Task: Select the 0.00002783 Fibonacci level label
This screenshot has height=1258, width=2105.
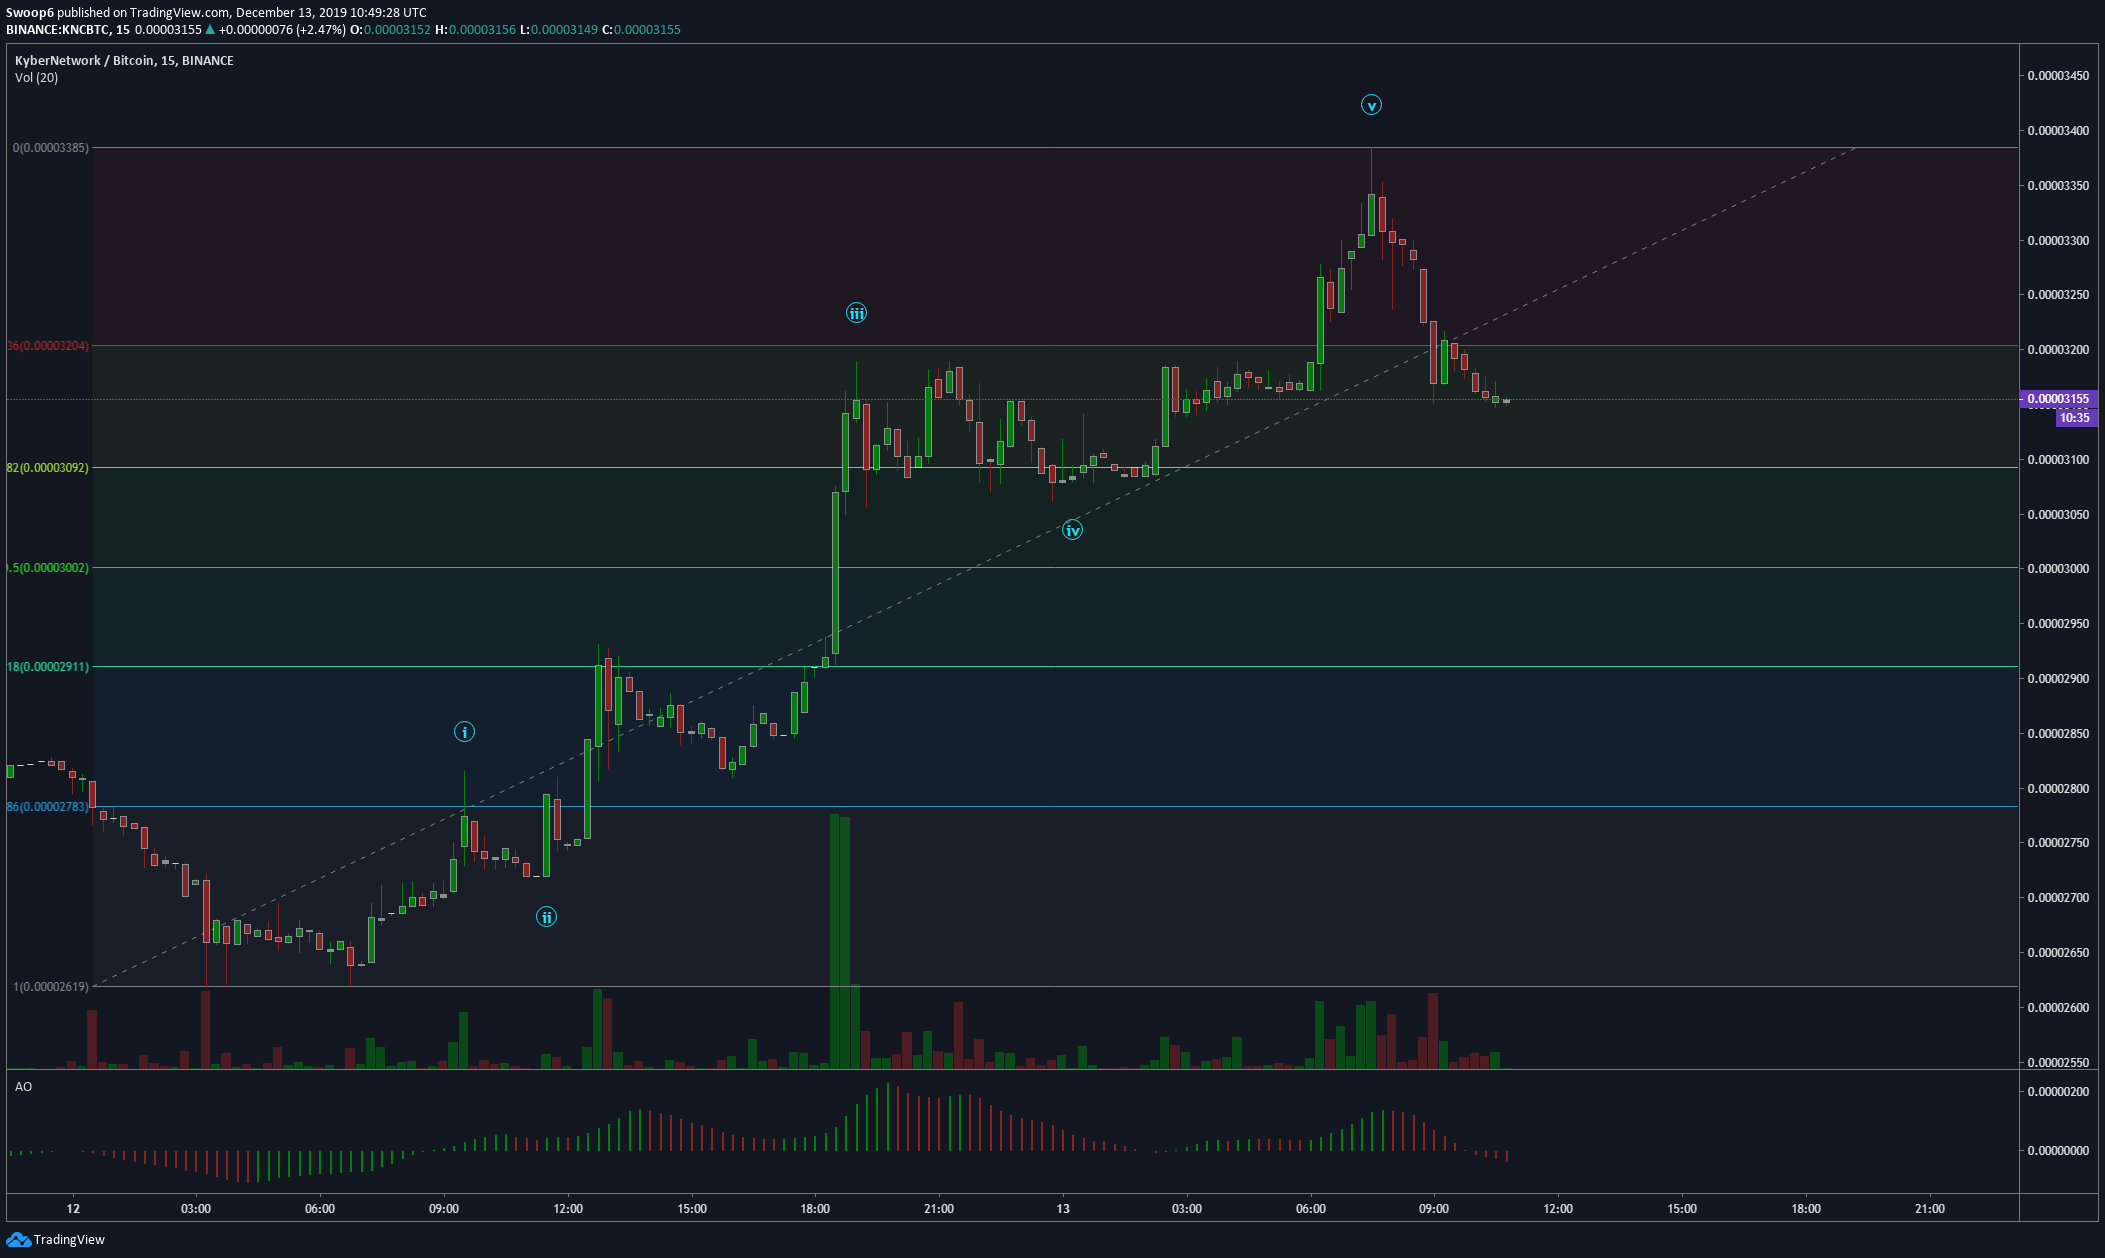Action: (x=48, y=807)
